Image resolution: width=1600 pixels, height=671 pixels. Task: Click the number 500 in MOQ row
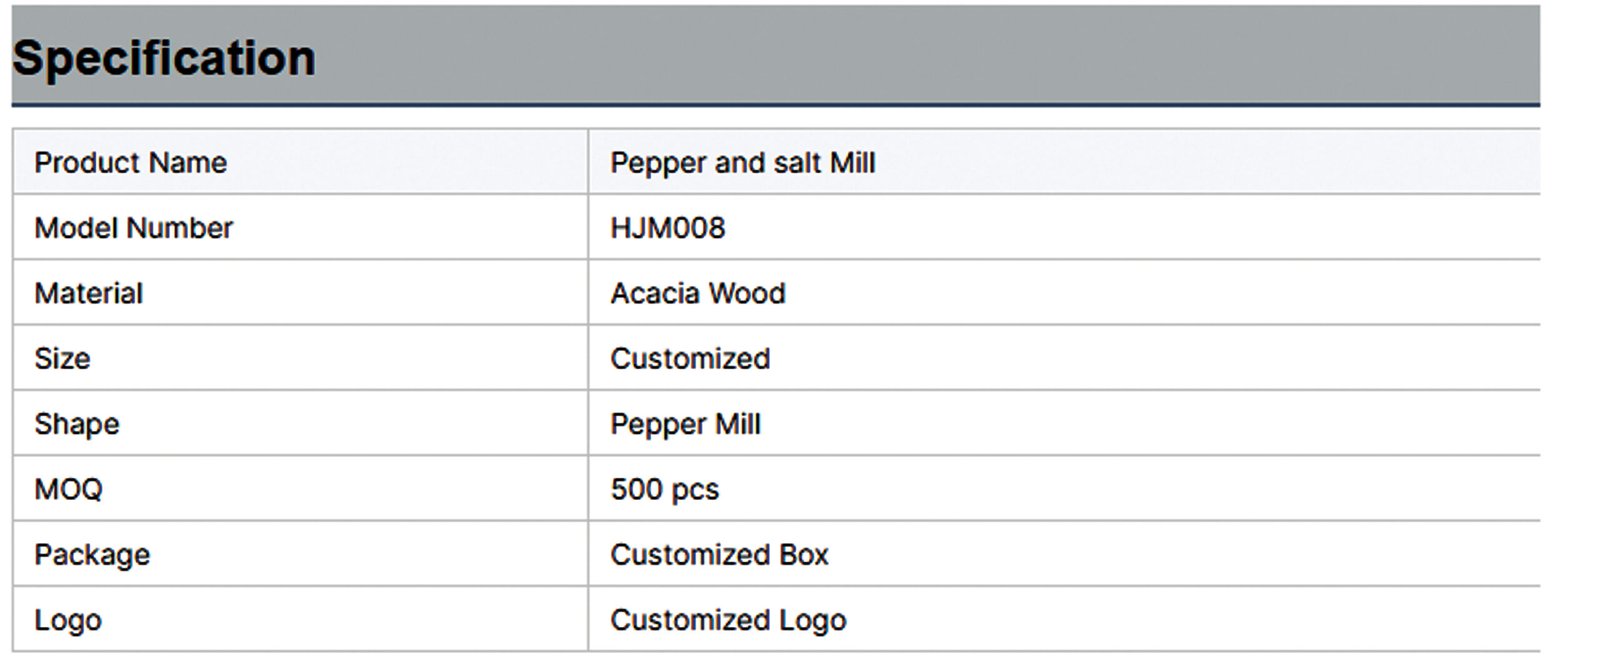coord(636,489)
